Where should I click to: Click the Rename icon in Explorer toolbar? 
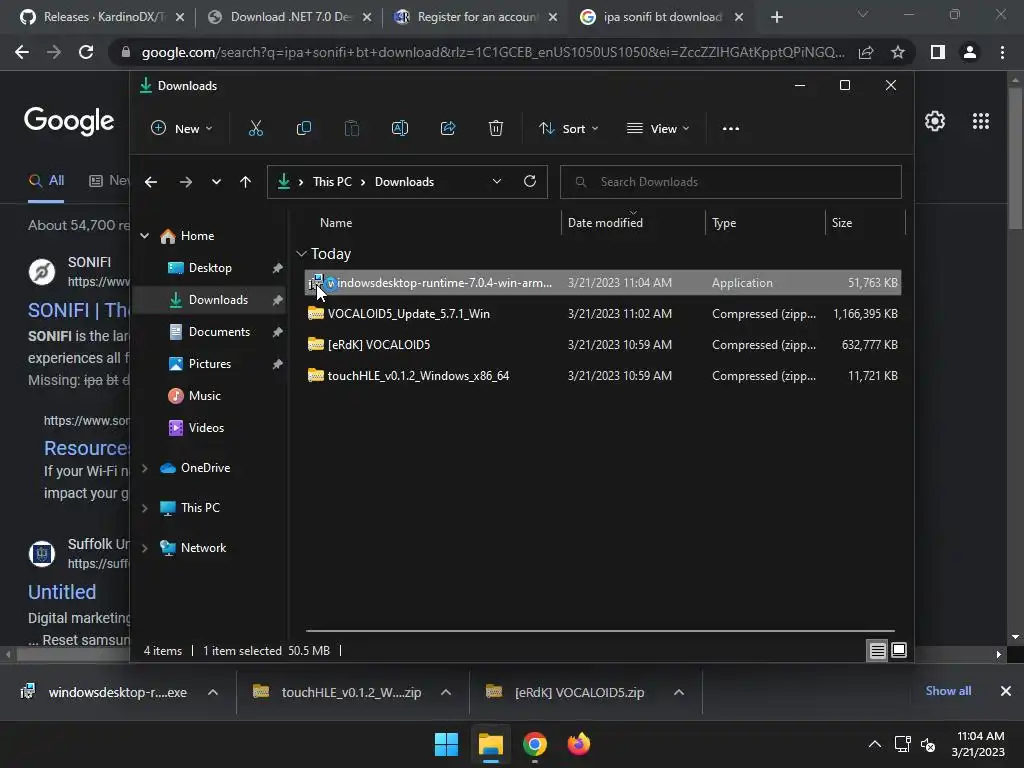tap(400, 129)
